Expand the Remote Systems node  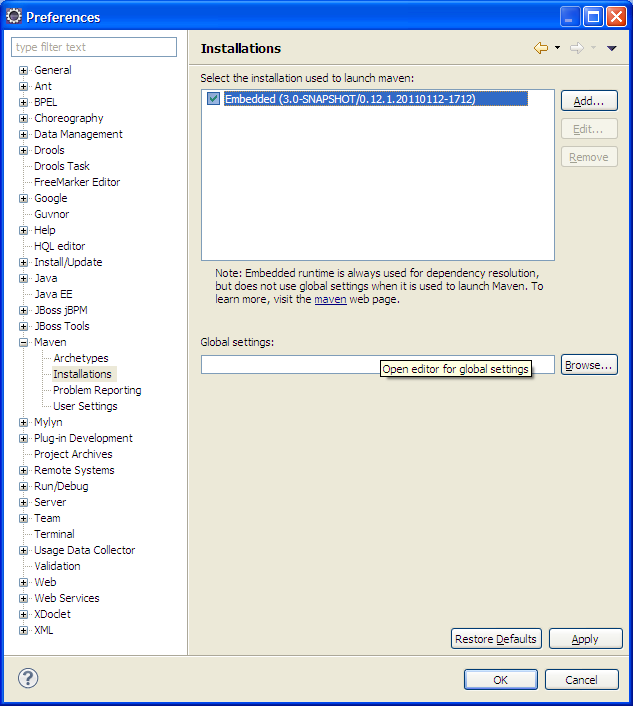tap(23, 470)
